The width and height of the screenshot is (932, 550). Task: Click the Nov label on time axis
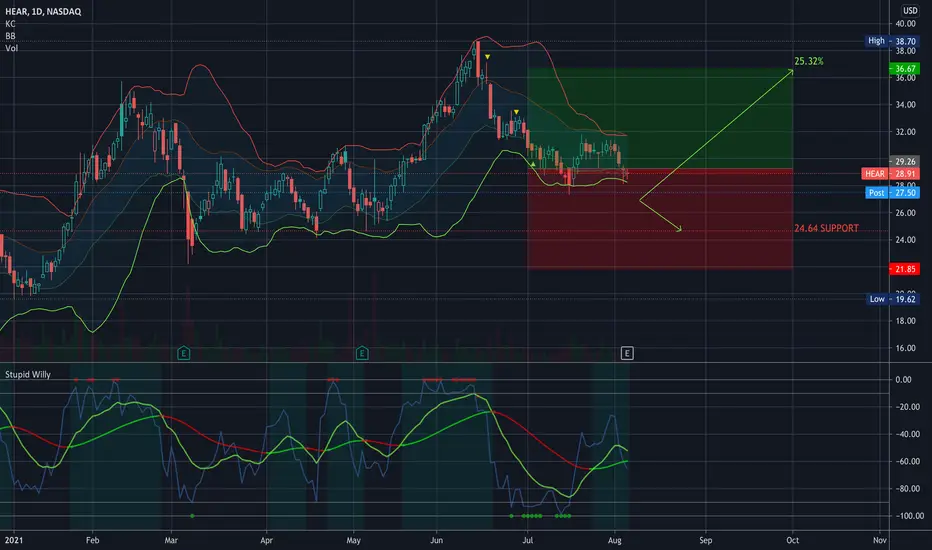[880, 540]
